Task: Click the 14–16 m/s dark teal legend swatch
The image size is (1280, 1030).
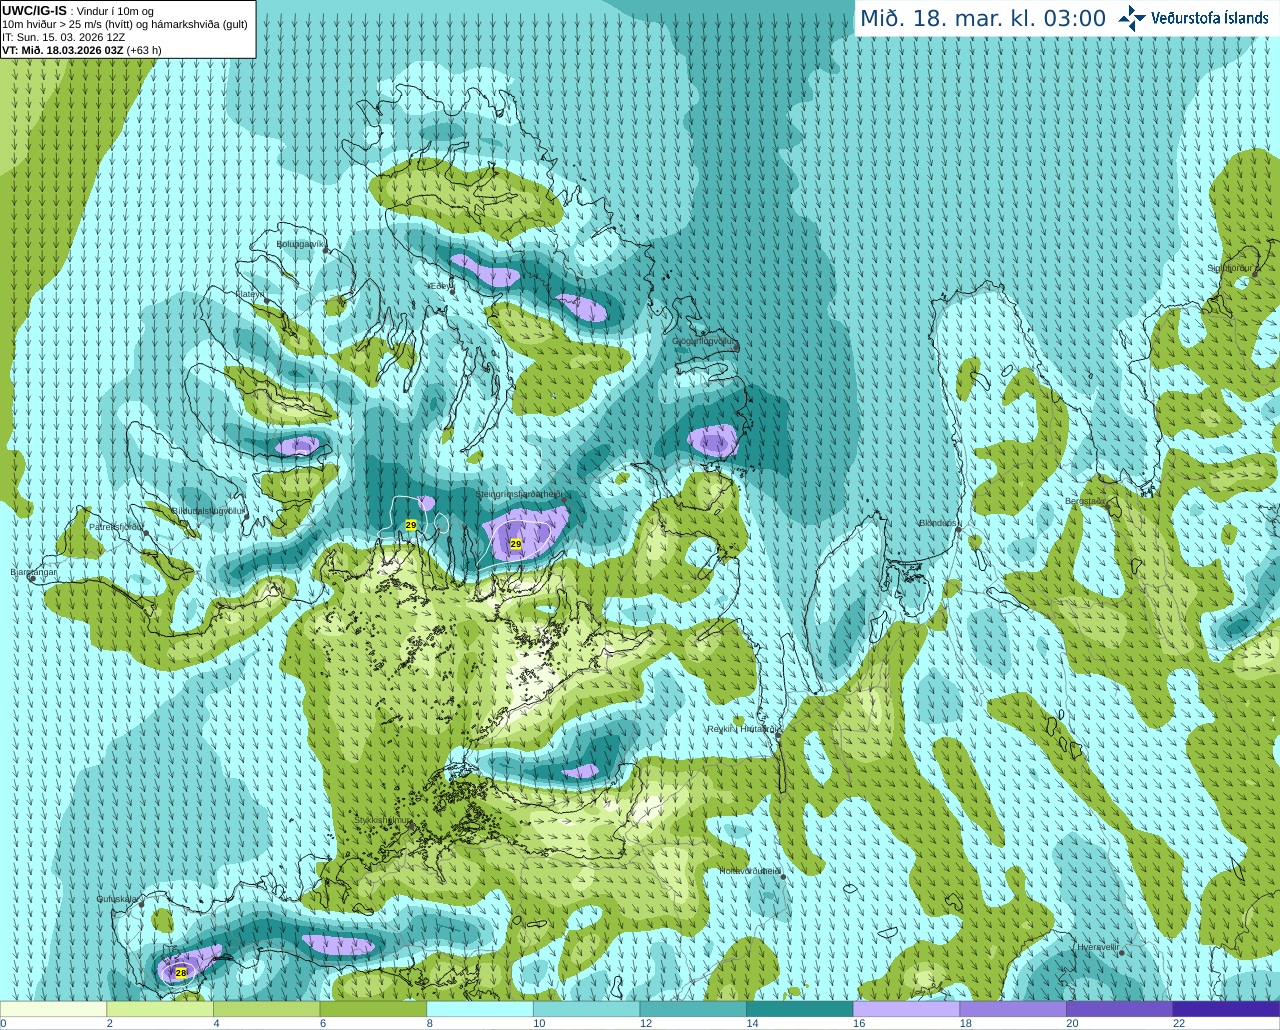Action: click(x=800, y=1009)
